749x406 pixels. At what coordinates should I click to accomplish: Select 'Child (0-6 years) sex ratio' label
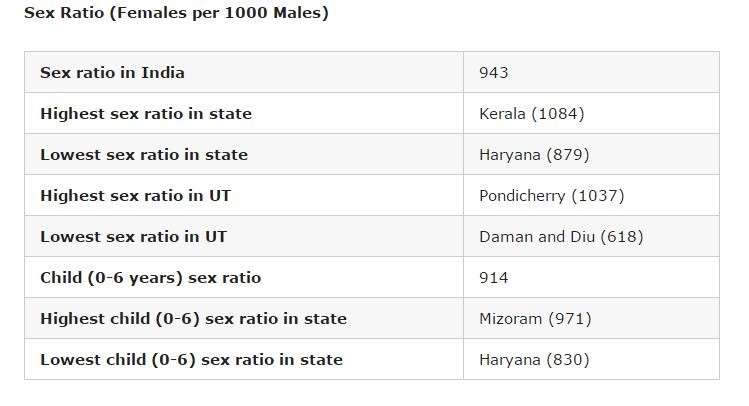[x=150, y=278]
